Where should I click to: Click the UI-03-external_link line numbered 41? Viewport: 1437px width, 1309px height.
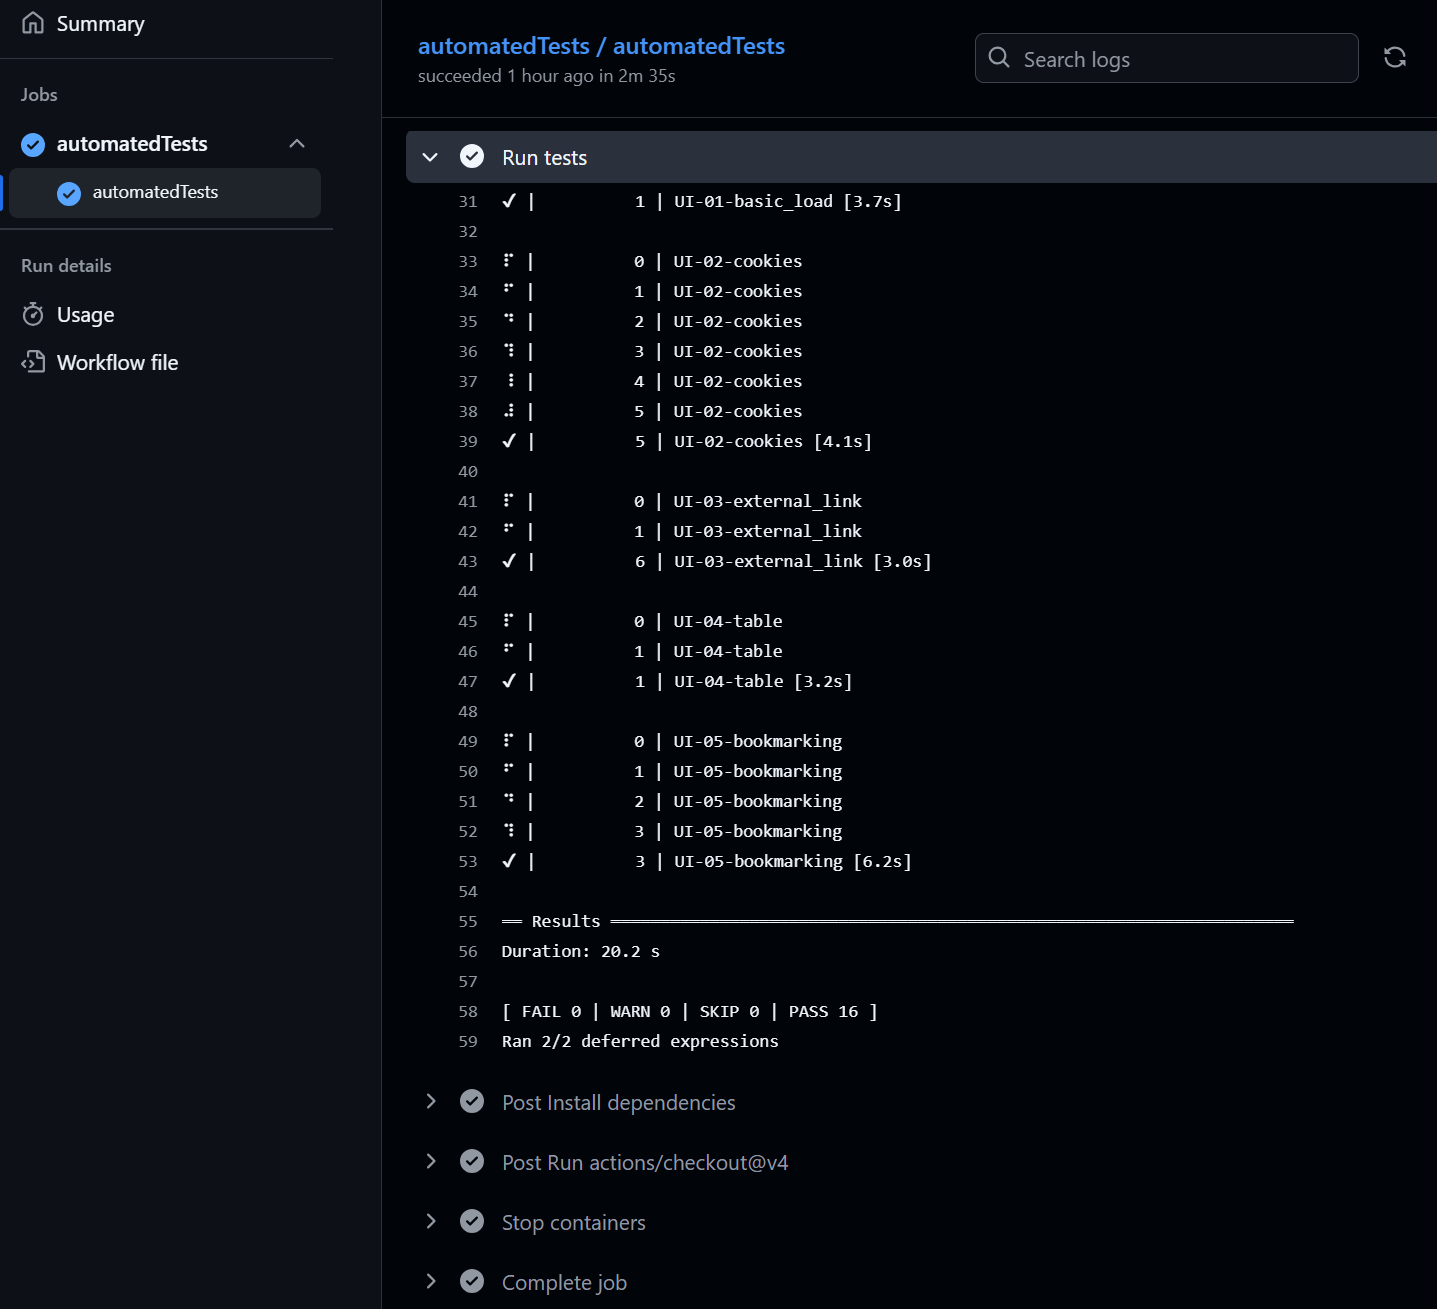click(681, 501)
